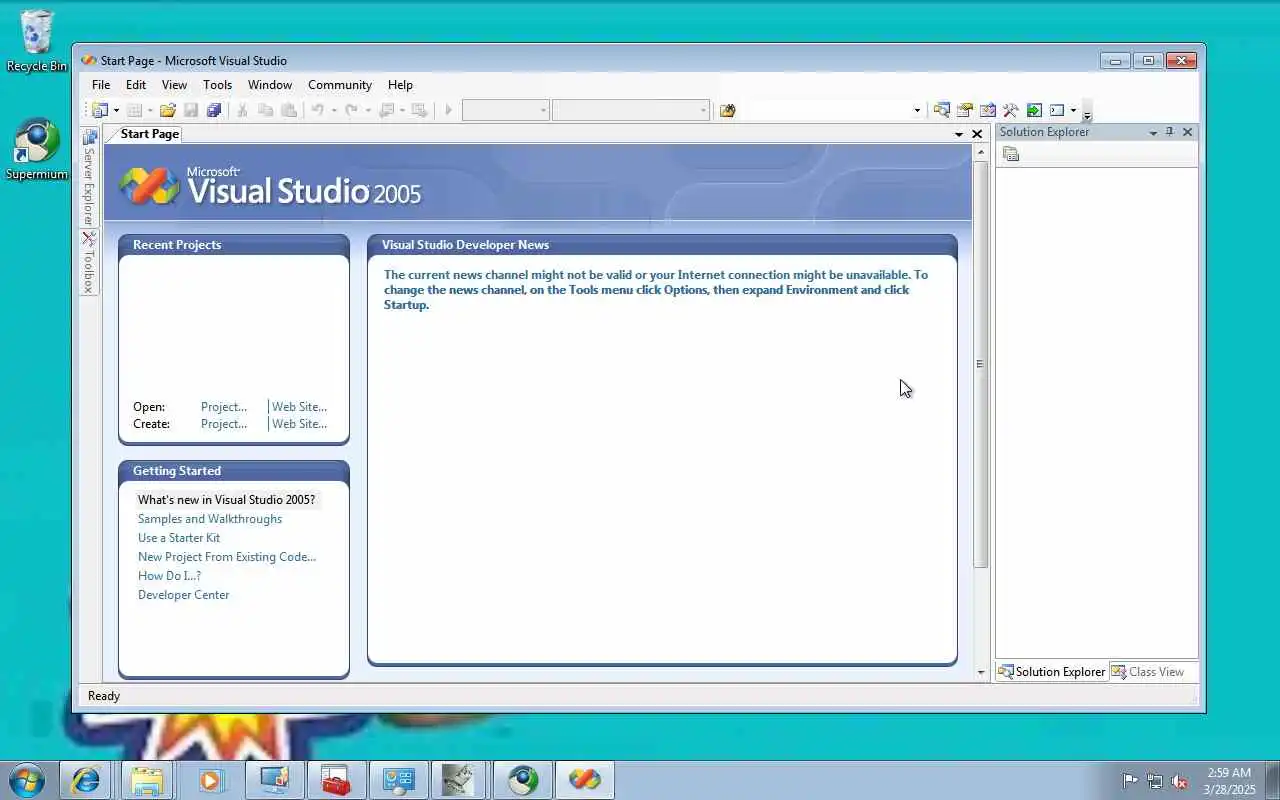Click the Copy toolbar icon

(x=265, y=110)
